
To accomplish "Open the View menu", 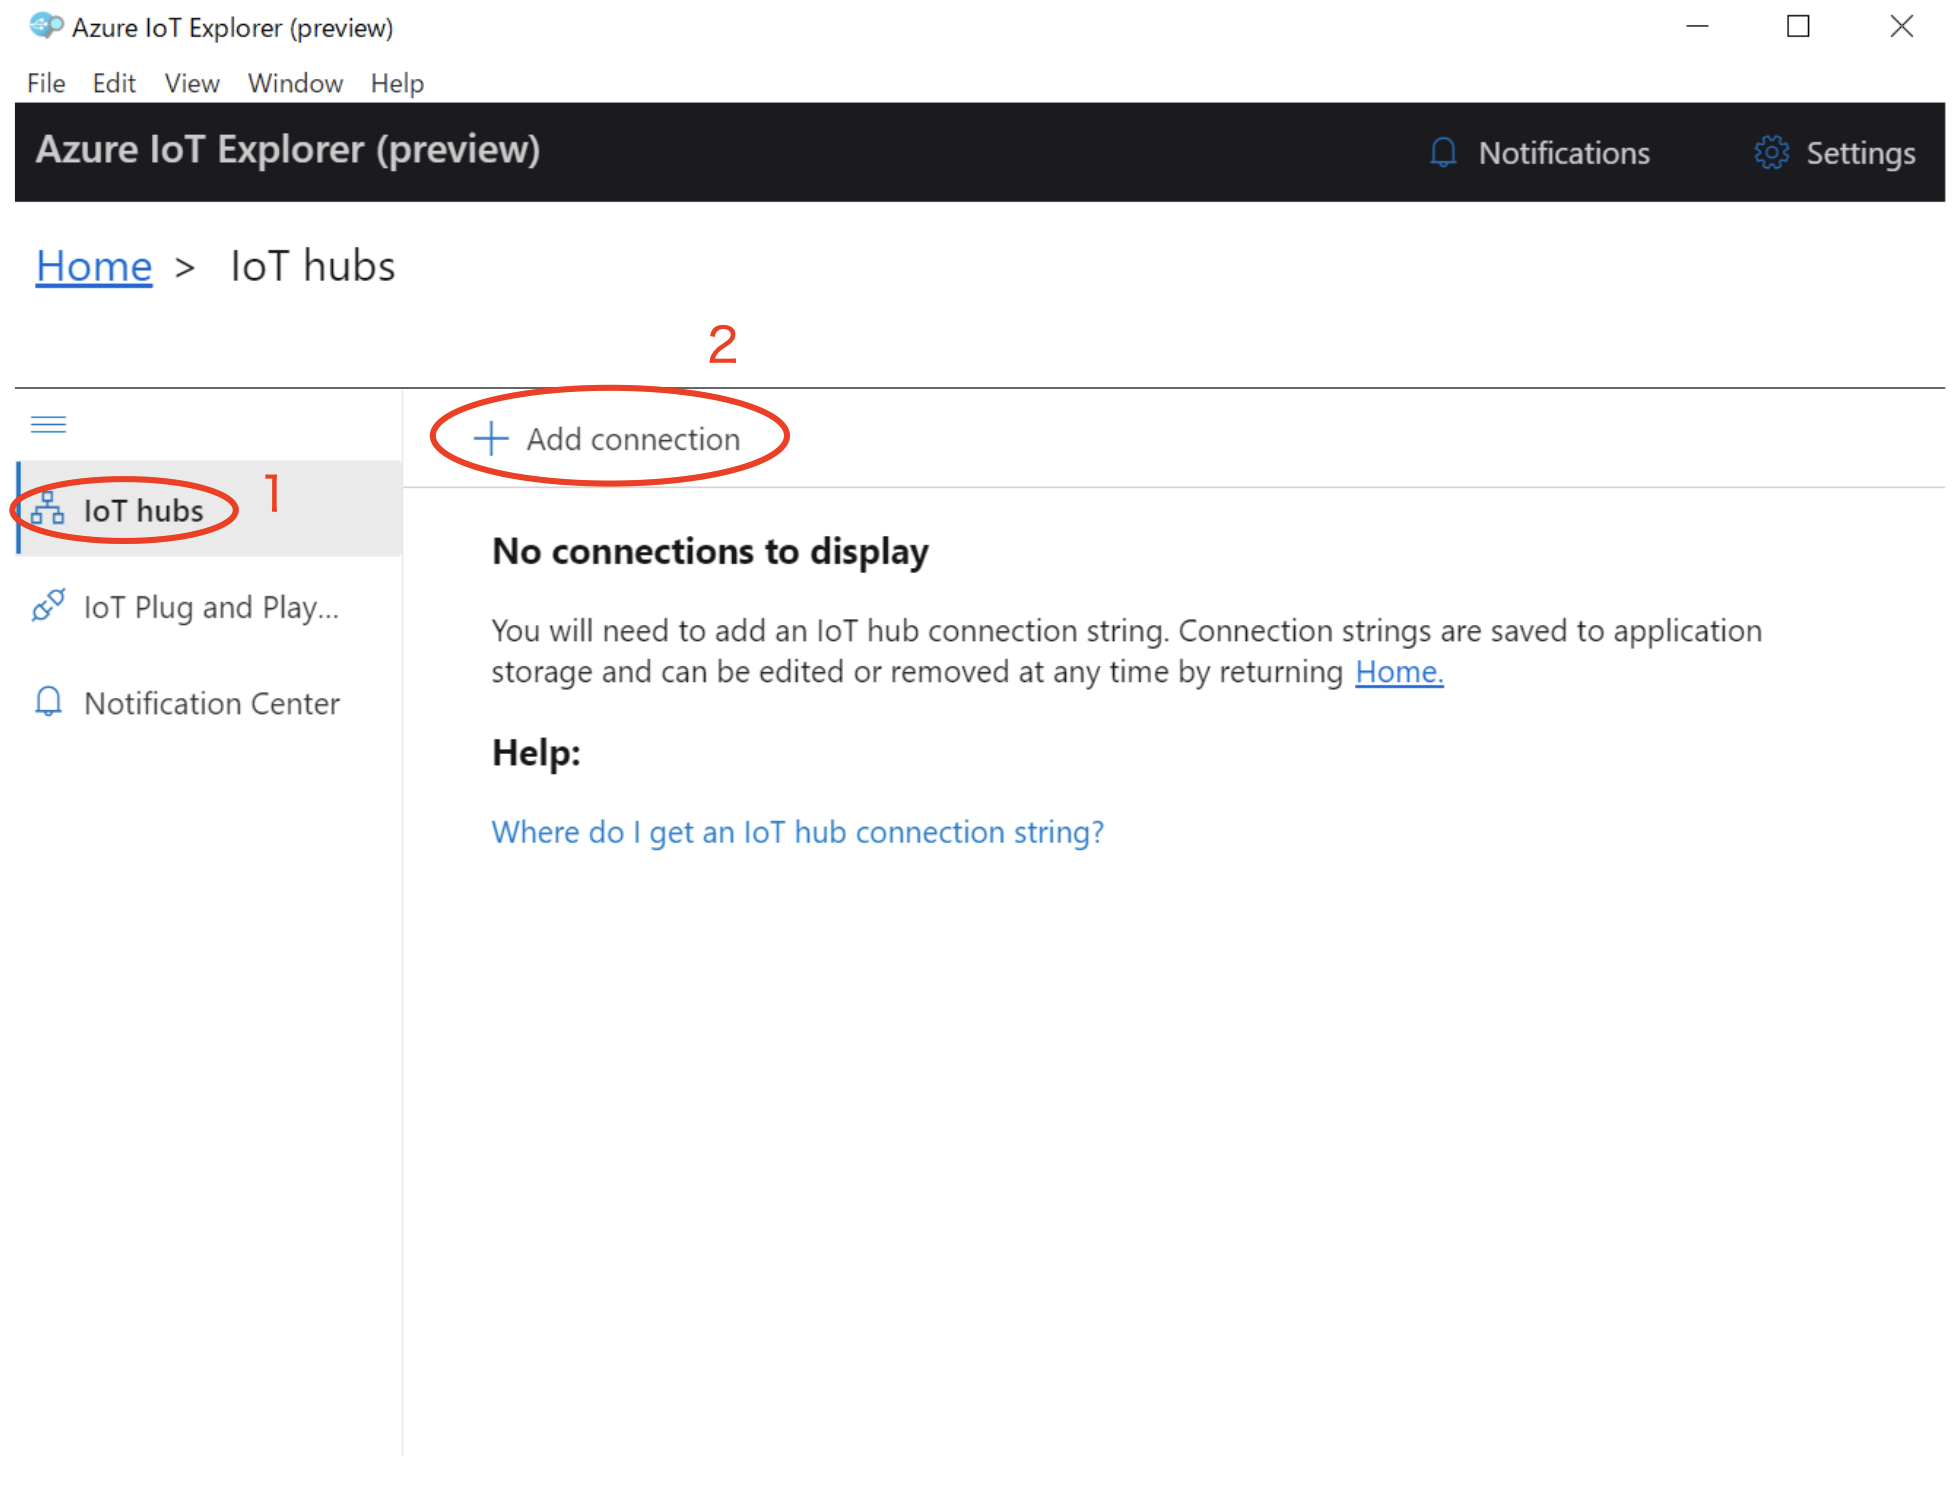I will [x=192, y=83].
